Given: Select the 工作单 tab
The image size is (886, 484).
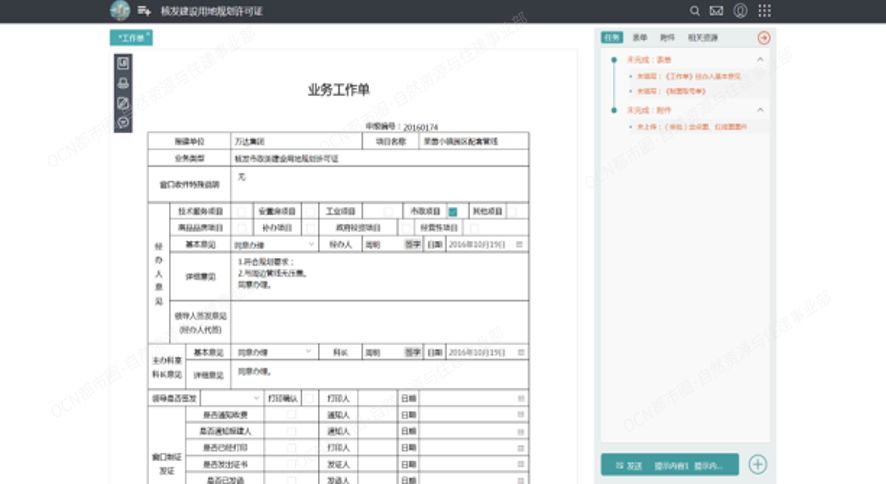Looking at the screenshot, I should click(131, 38).
